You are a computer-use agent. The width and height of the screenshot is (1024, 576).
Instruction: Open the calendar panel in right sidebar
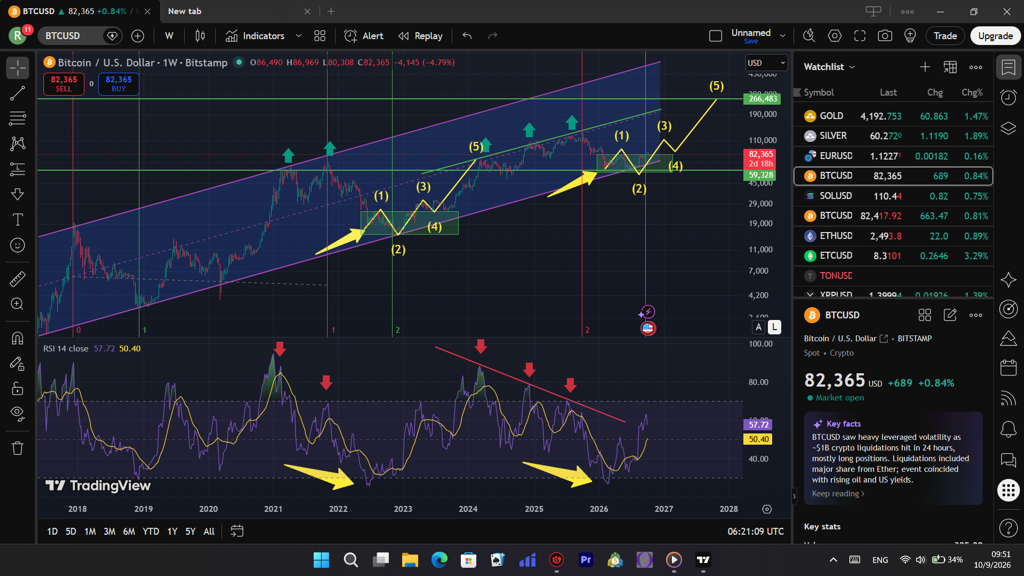[1008, 368]
